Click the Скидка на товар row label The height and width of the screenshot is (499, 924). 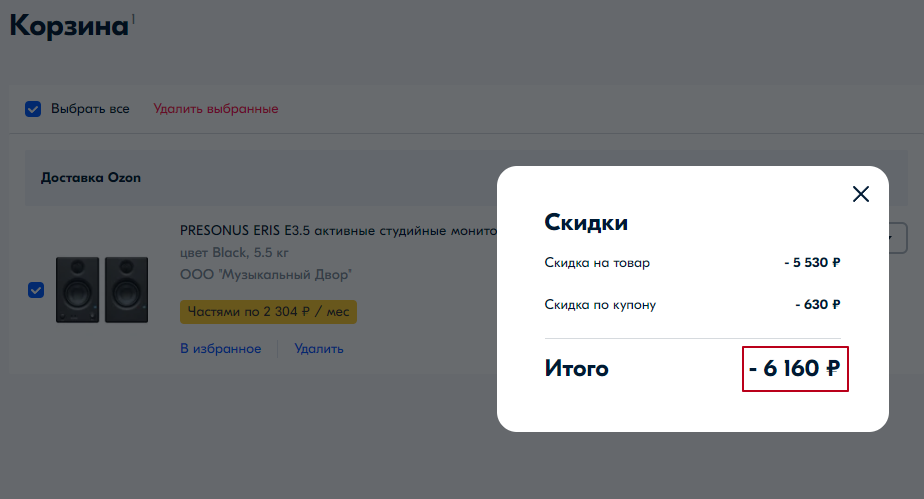[x=597, y=263]
